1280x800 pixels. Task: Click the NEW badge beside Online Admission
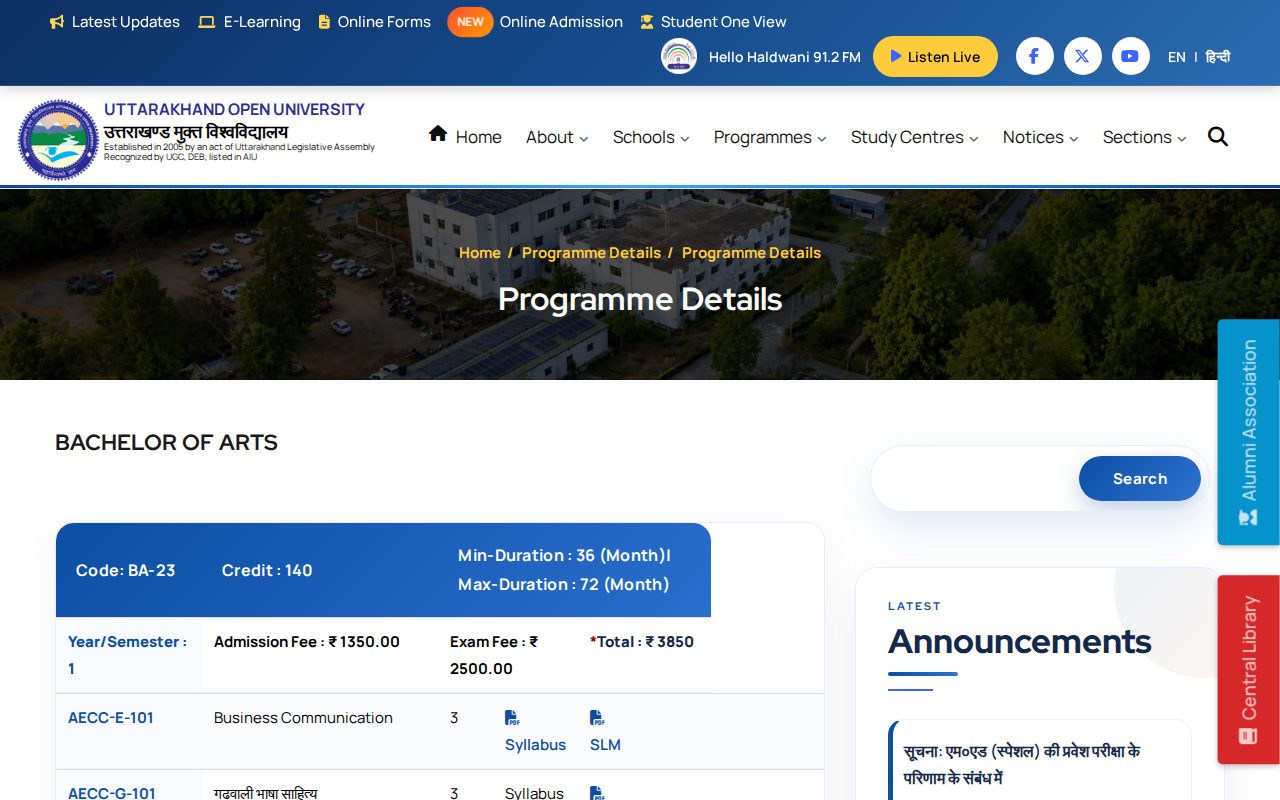click(470, 22)
